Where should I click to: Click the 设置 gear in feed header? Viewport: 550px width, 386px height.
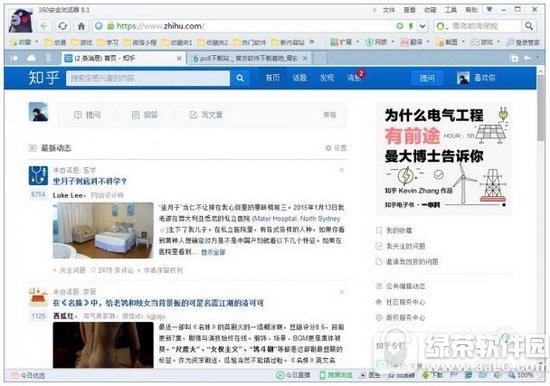tap(336, 148)
